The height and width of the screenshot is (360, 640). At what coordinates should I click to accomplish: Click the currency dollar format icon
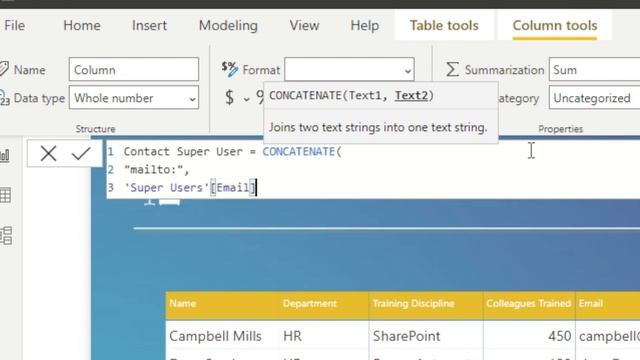pyautogui.click(x=229, y=98)
